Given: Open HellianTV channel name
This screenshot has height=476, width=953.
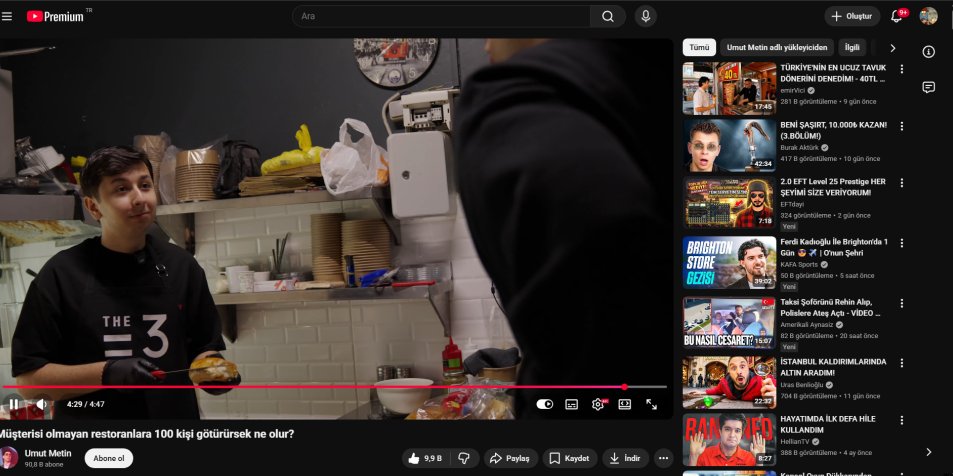Looking at the screenshot, I should pyautogui.click(x=796, y=442).
